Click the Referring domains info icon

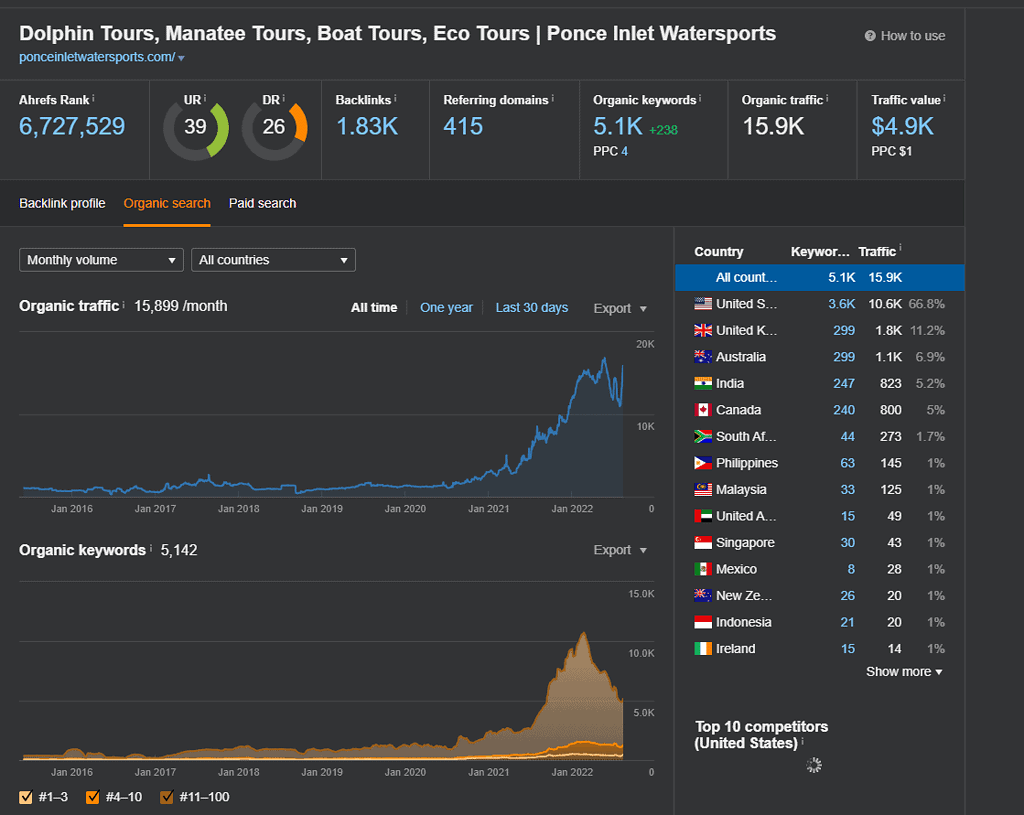pos(553,99)
